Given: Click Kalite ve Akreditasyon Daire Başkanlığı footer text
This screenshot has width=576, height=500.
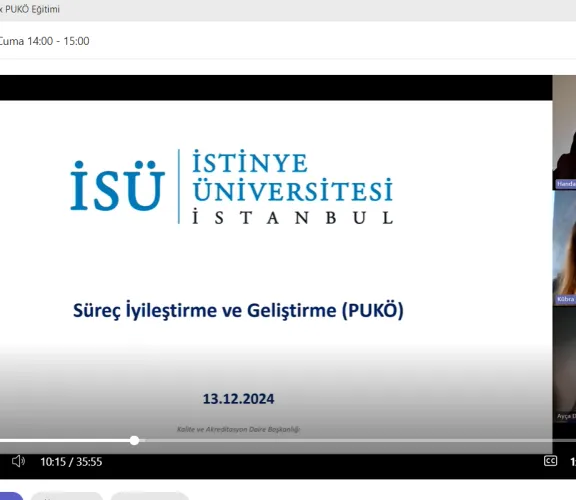Looking at the screenshot, I should (238, 429).
